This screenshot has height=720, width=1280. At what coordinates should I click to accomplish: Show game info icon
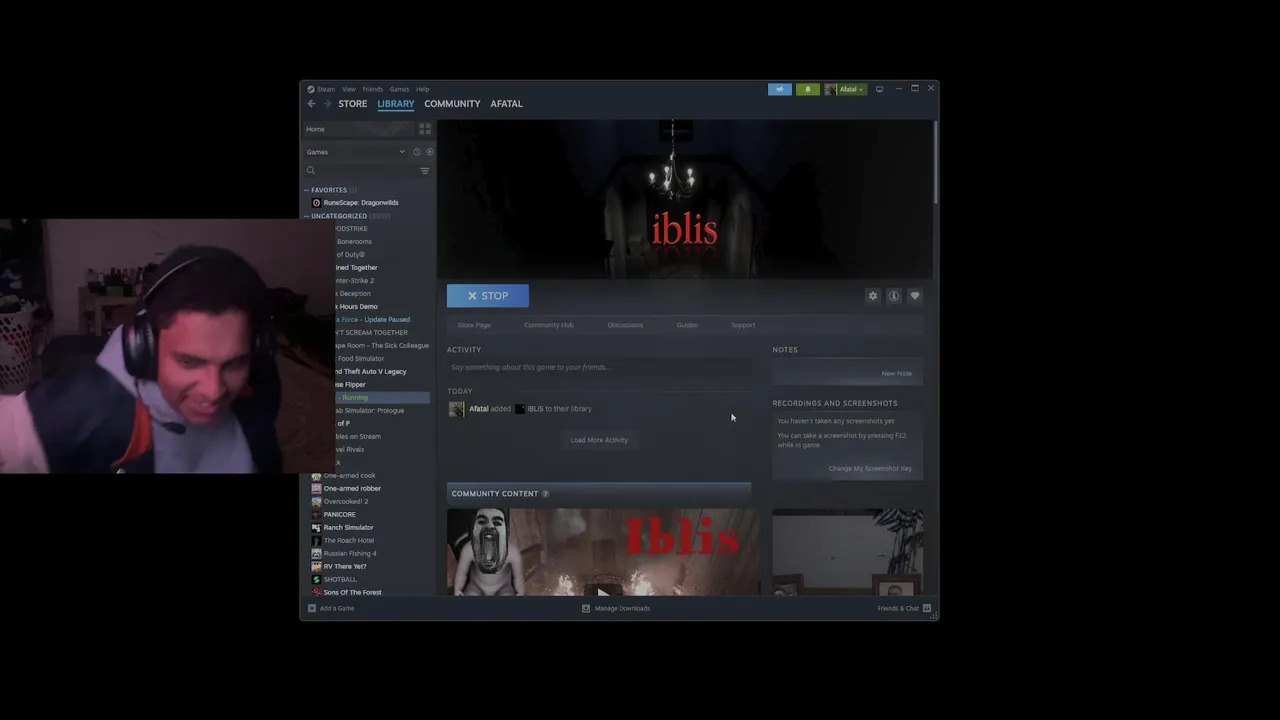point(894,296)
